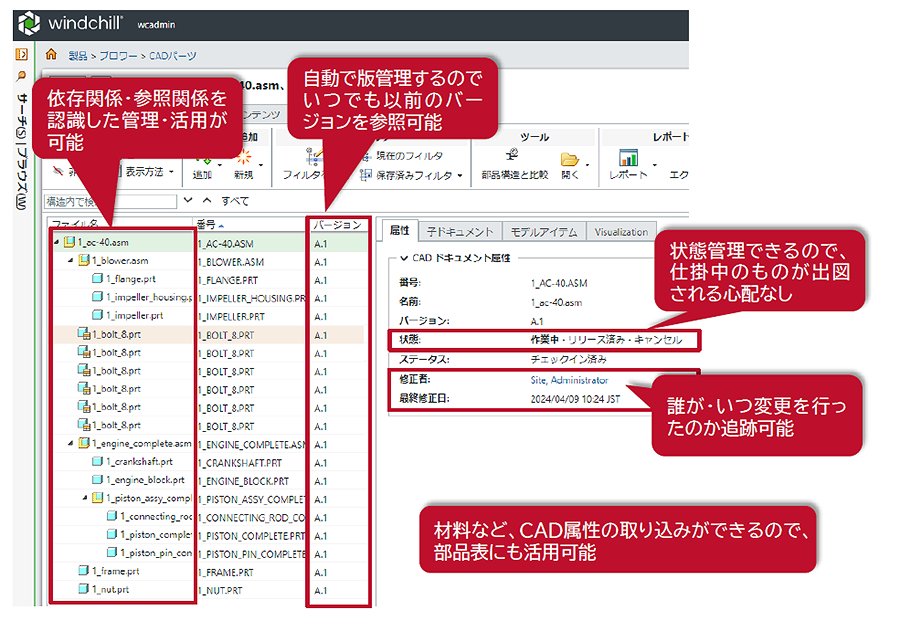Collapse the 1_engine_complete.asm node
The width and height of the screenshot is (900, 631).
71,443
